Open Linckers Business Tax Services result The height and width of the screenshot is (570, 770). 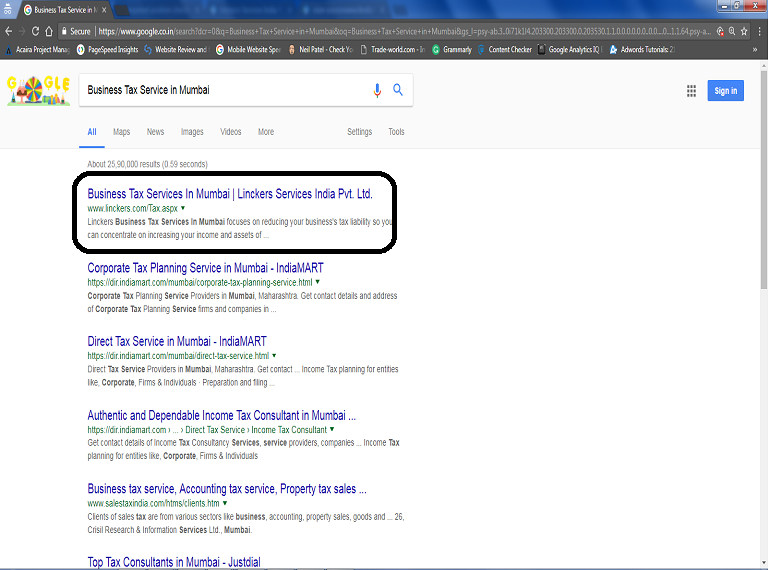click(x=230, y=194)
